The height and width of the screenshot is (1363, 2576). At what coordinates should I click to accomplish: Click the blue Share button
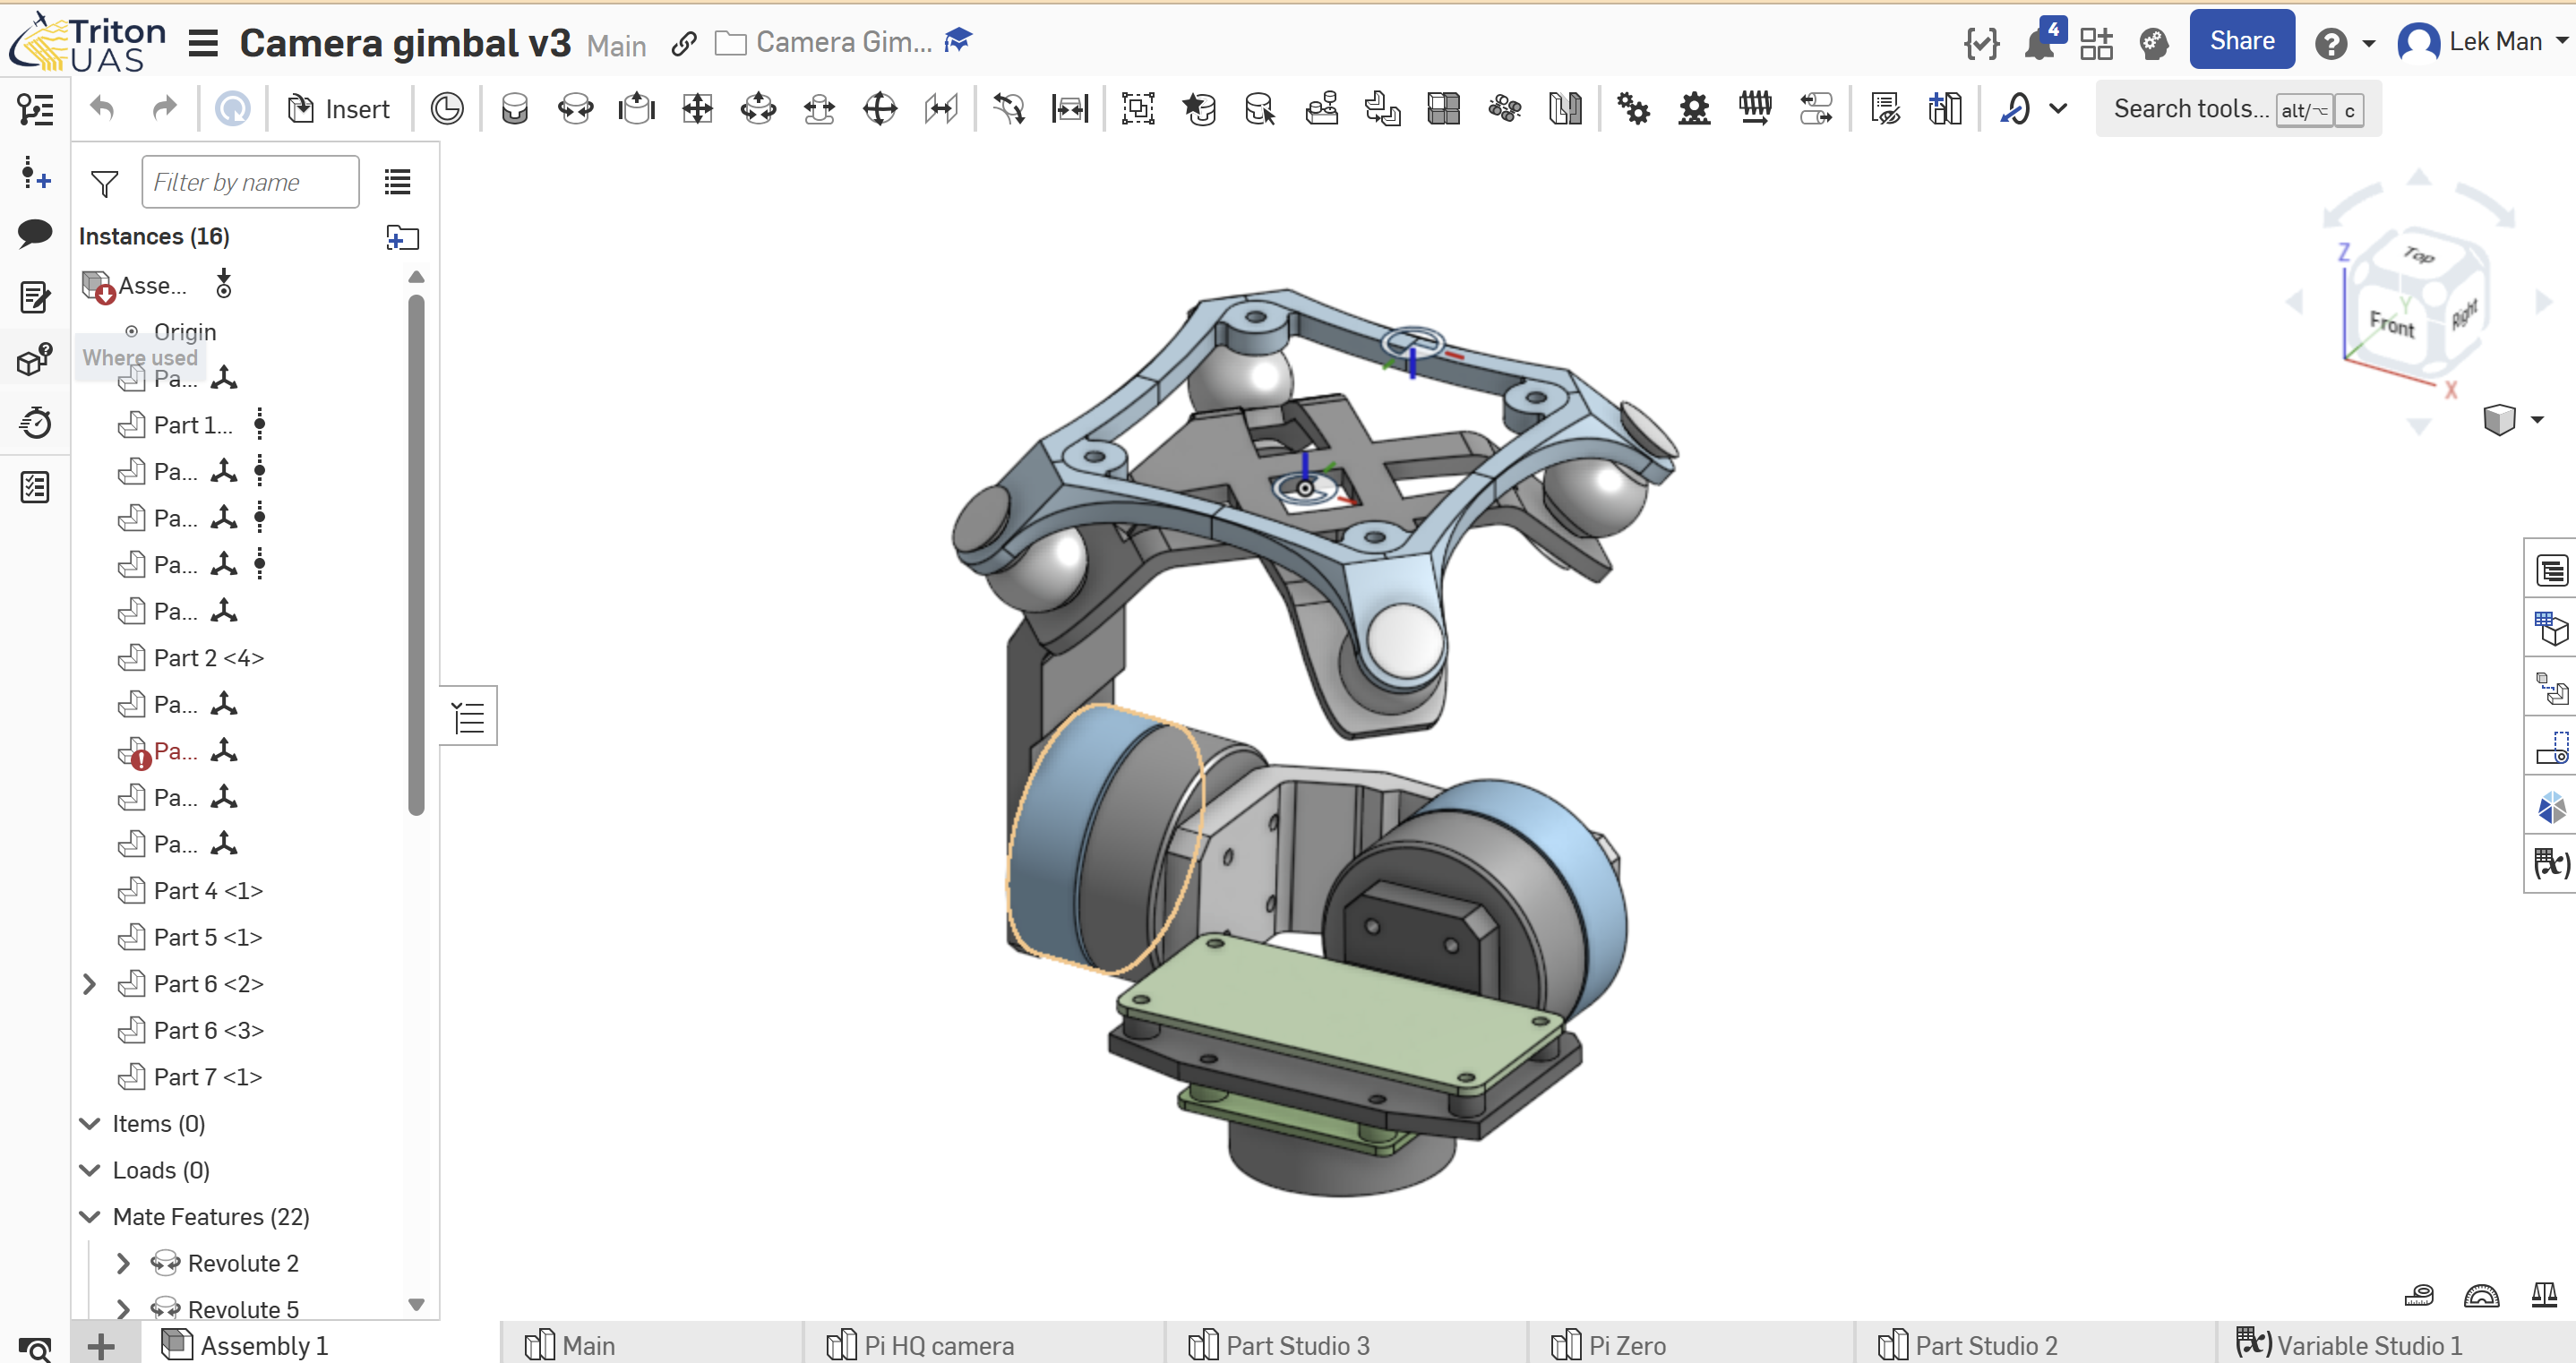coord(2241,41)
